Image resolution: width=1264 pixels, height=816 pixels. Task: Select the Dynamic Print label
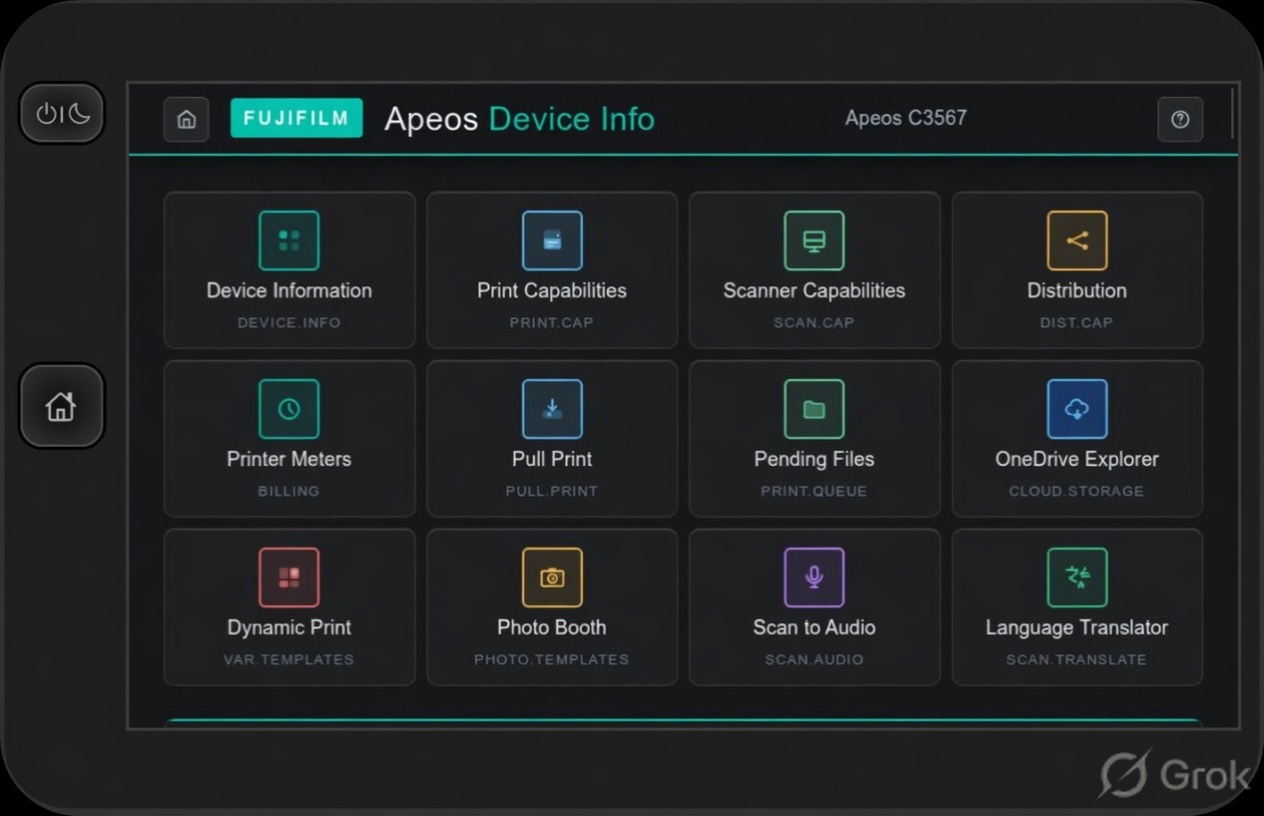pyautogui.click(x=289, y=628)
